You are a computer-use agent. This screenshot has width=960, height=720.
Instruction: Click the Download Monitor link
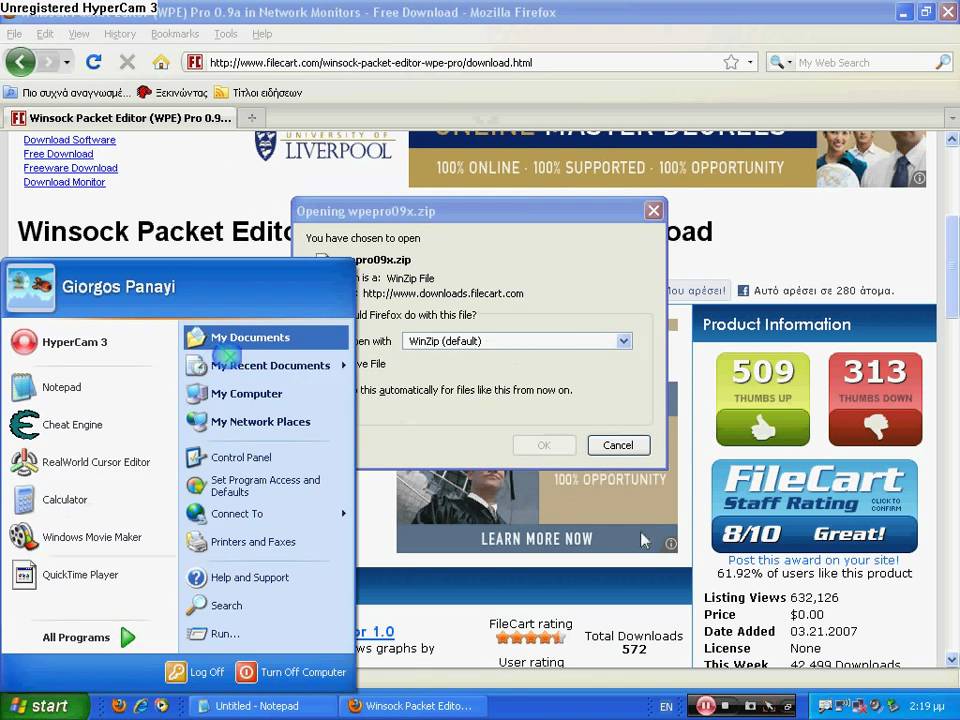[x=64, y=182]
